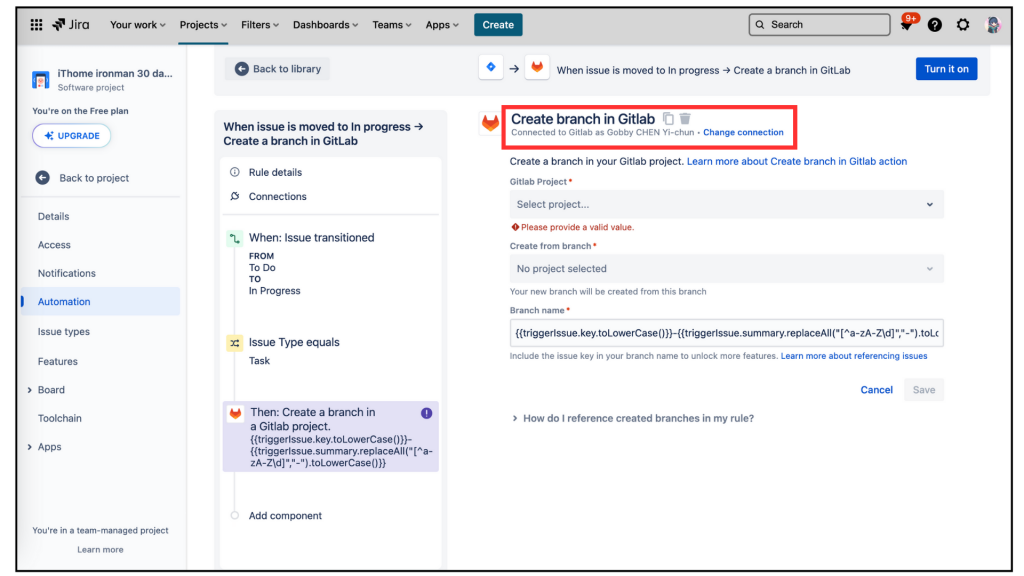Click the iThome ironman project avatar icon

(x=40, y=80)
